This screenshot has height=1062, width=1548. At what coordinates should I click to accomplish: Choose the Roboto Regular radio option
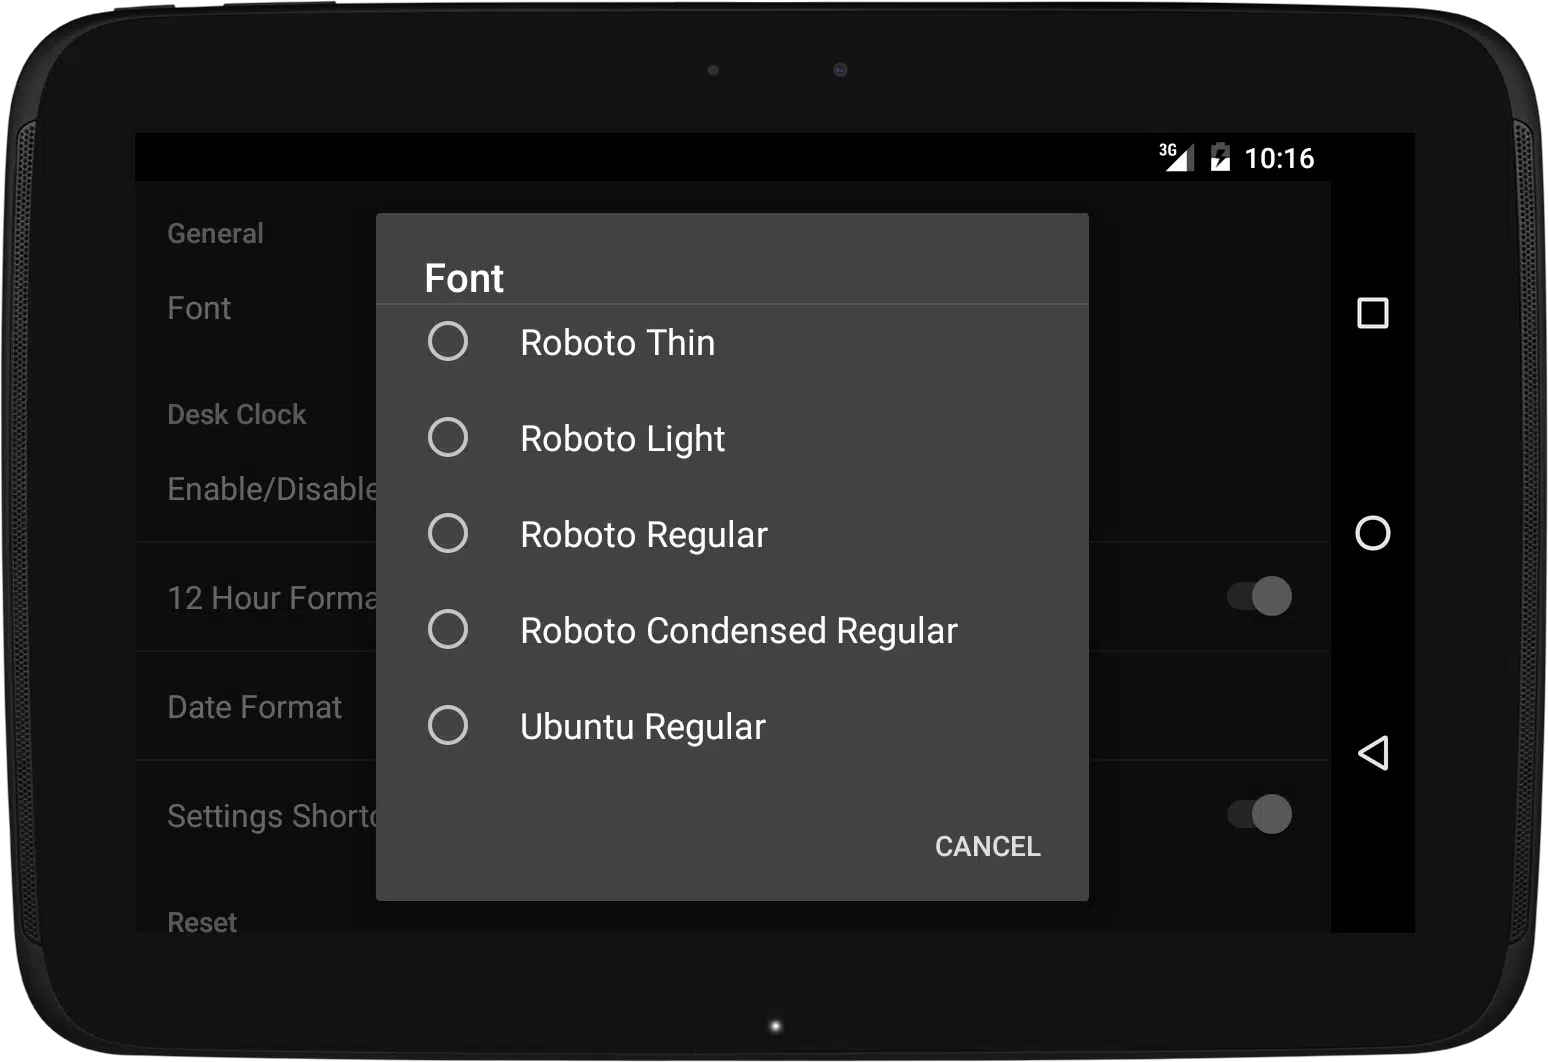click(x=447, y=534)
